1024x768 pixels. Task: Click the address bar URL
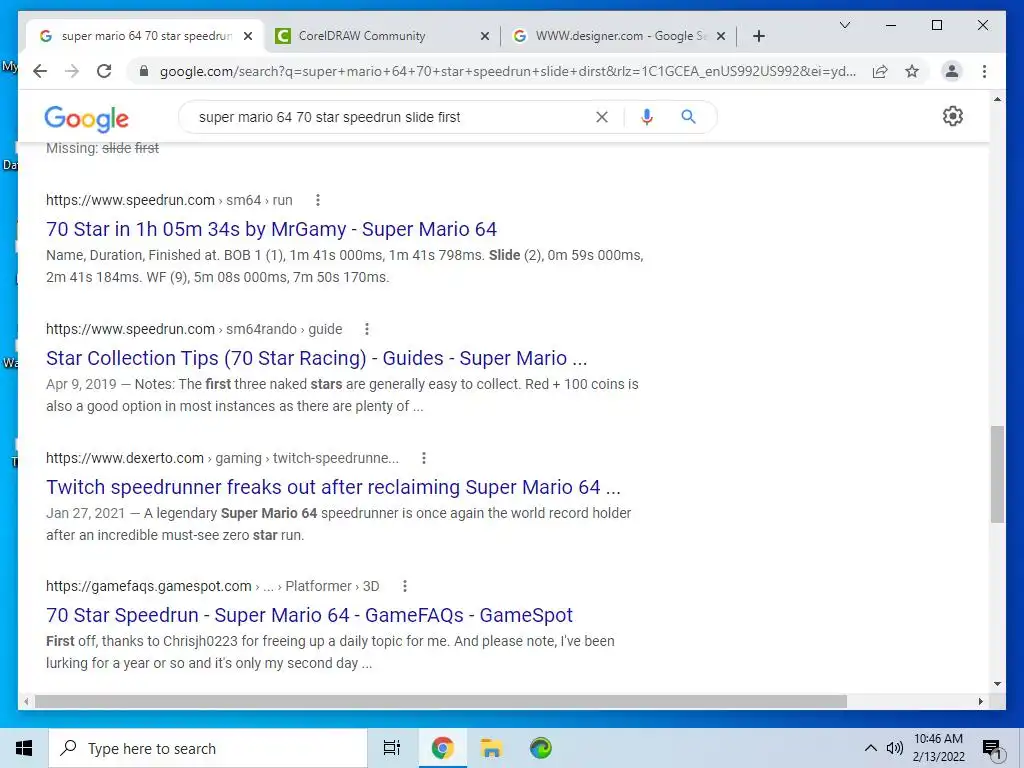(507, 71)
